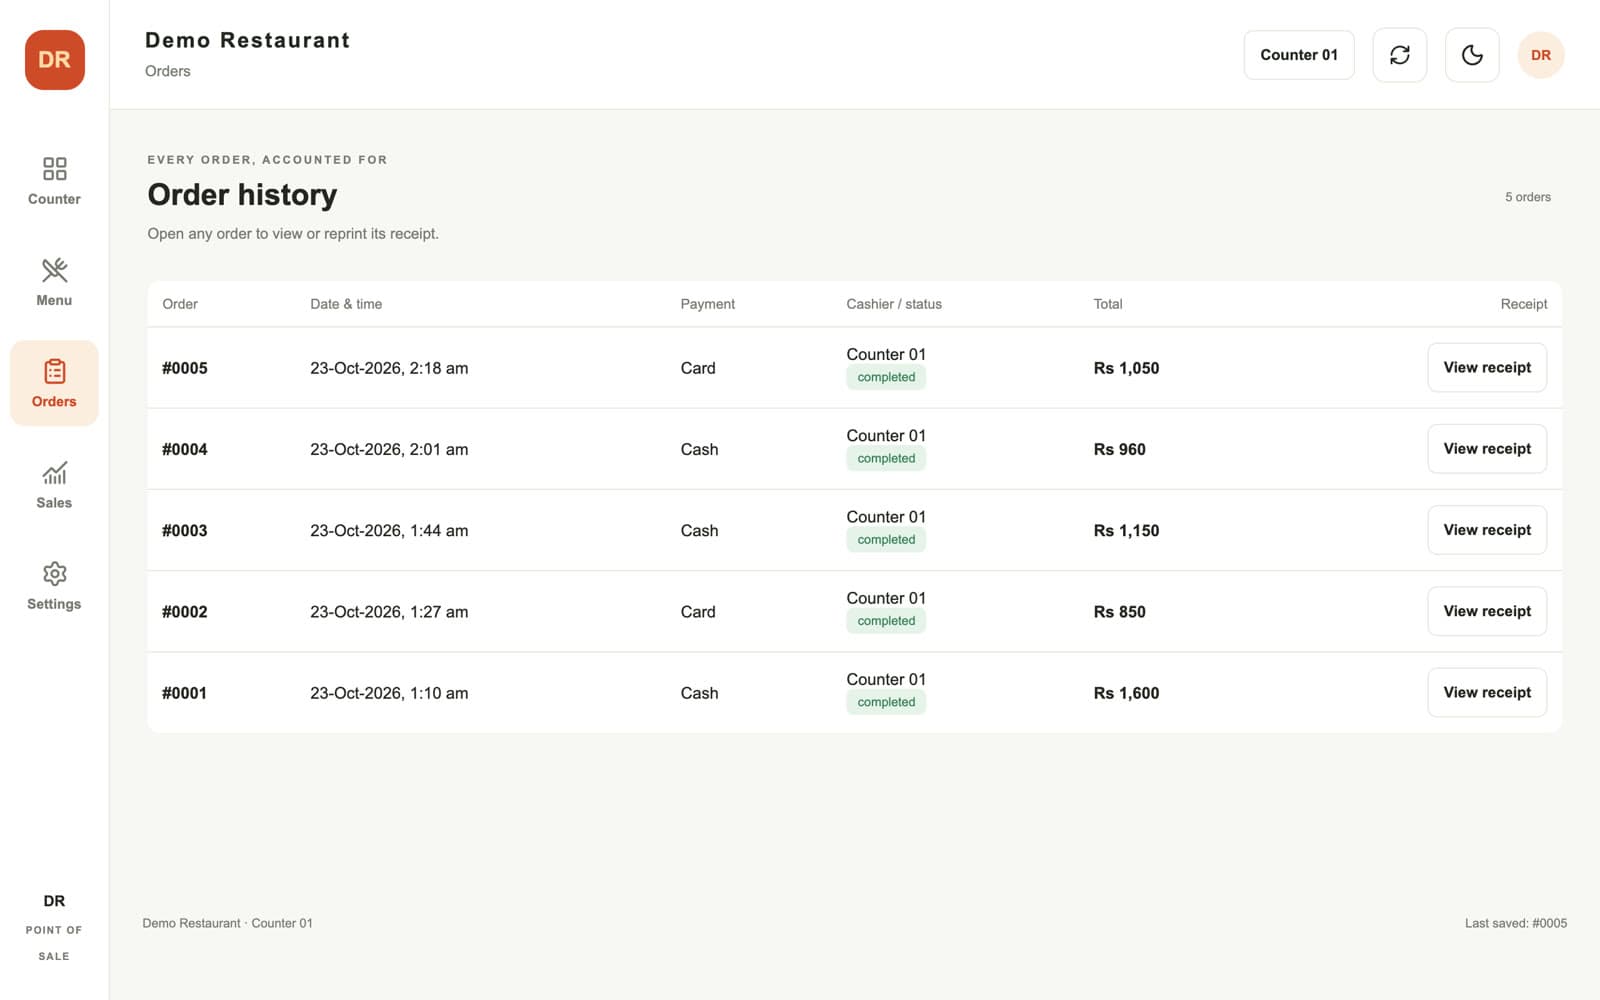Click the DR restaurant logo in sidebar
Viewport: 1600px width, 1000px height.
pos(54,60)
